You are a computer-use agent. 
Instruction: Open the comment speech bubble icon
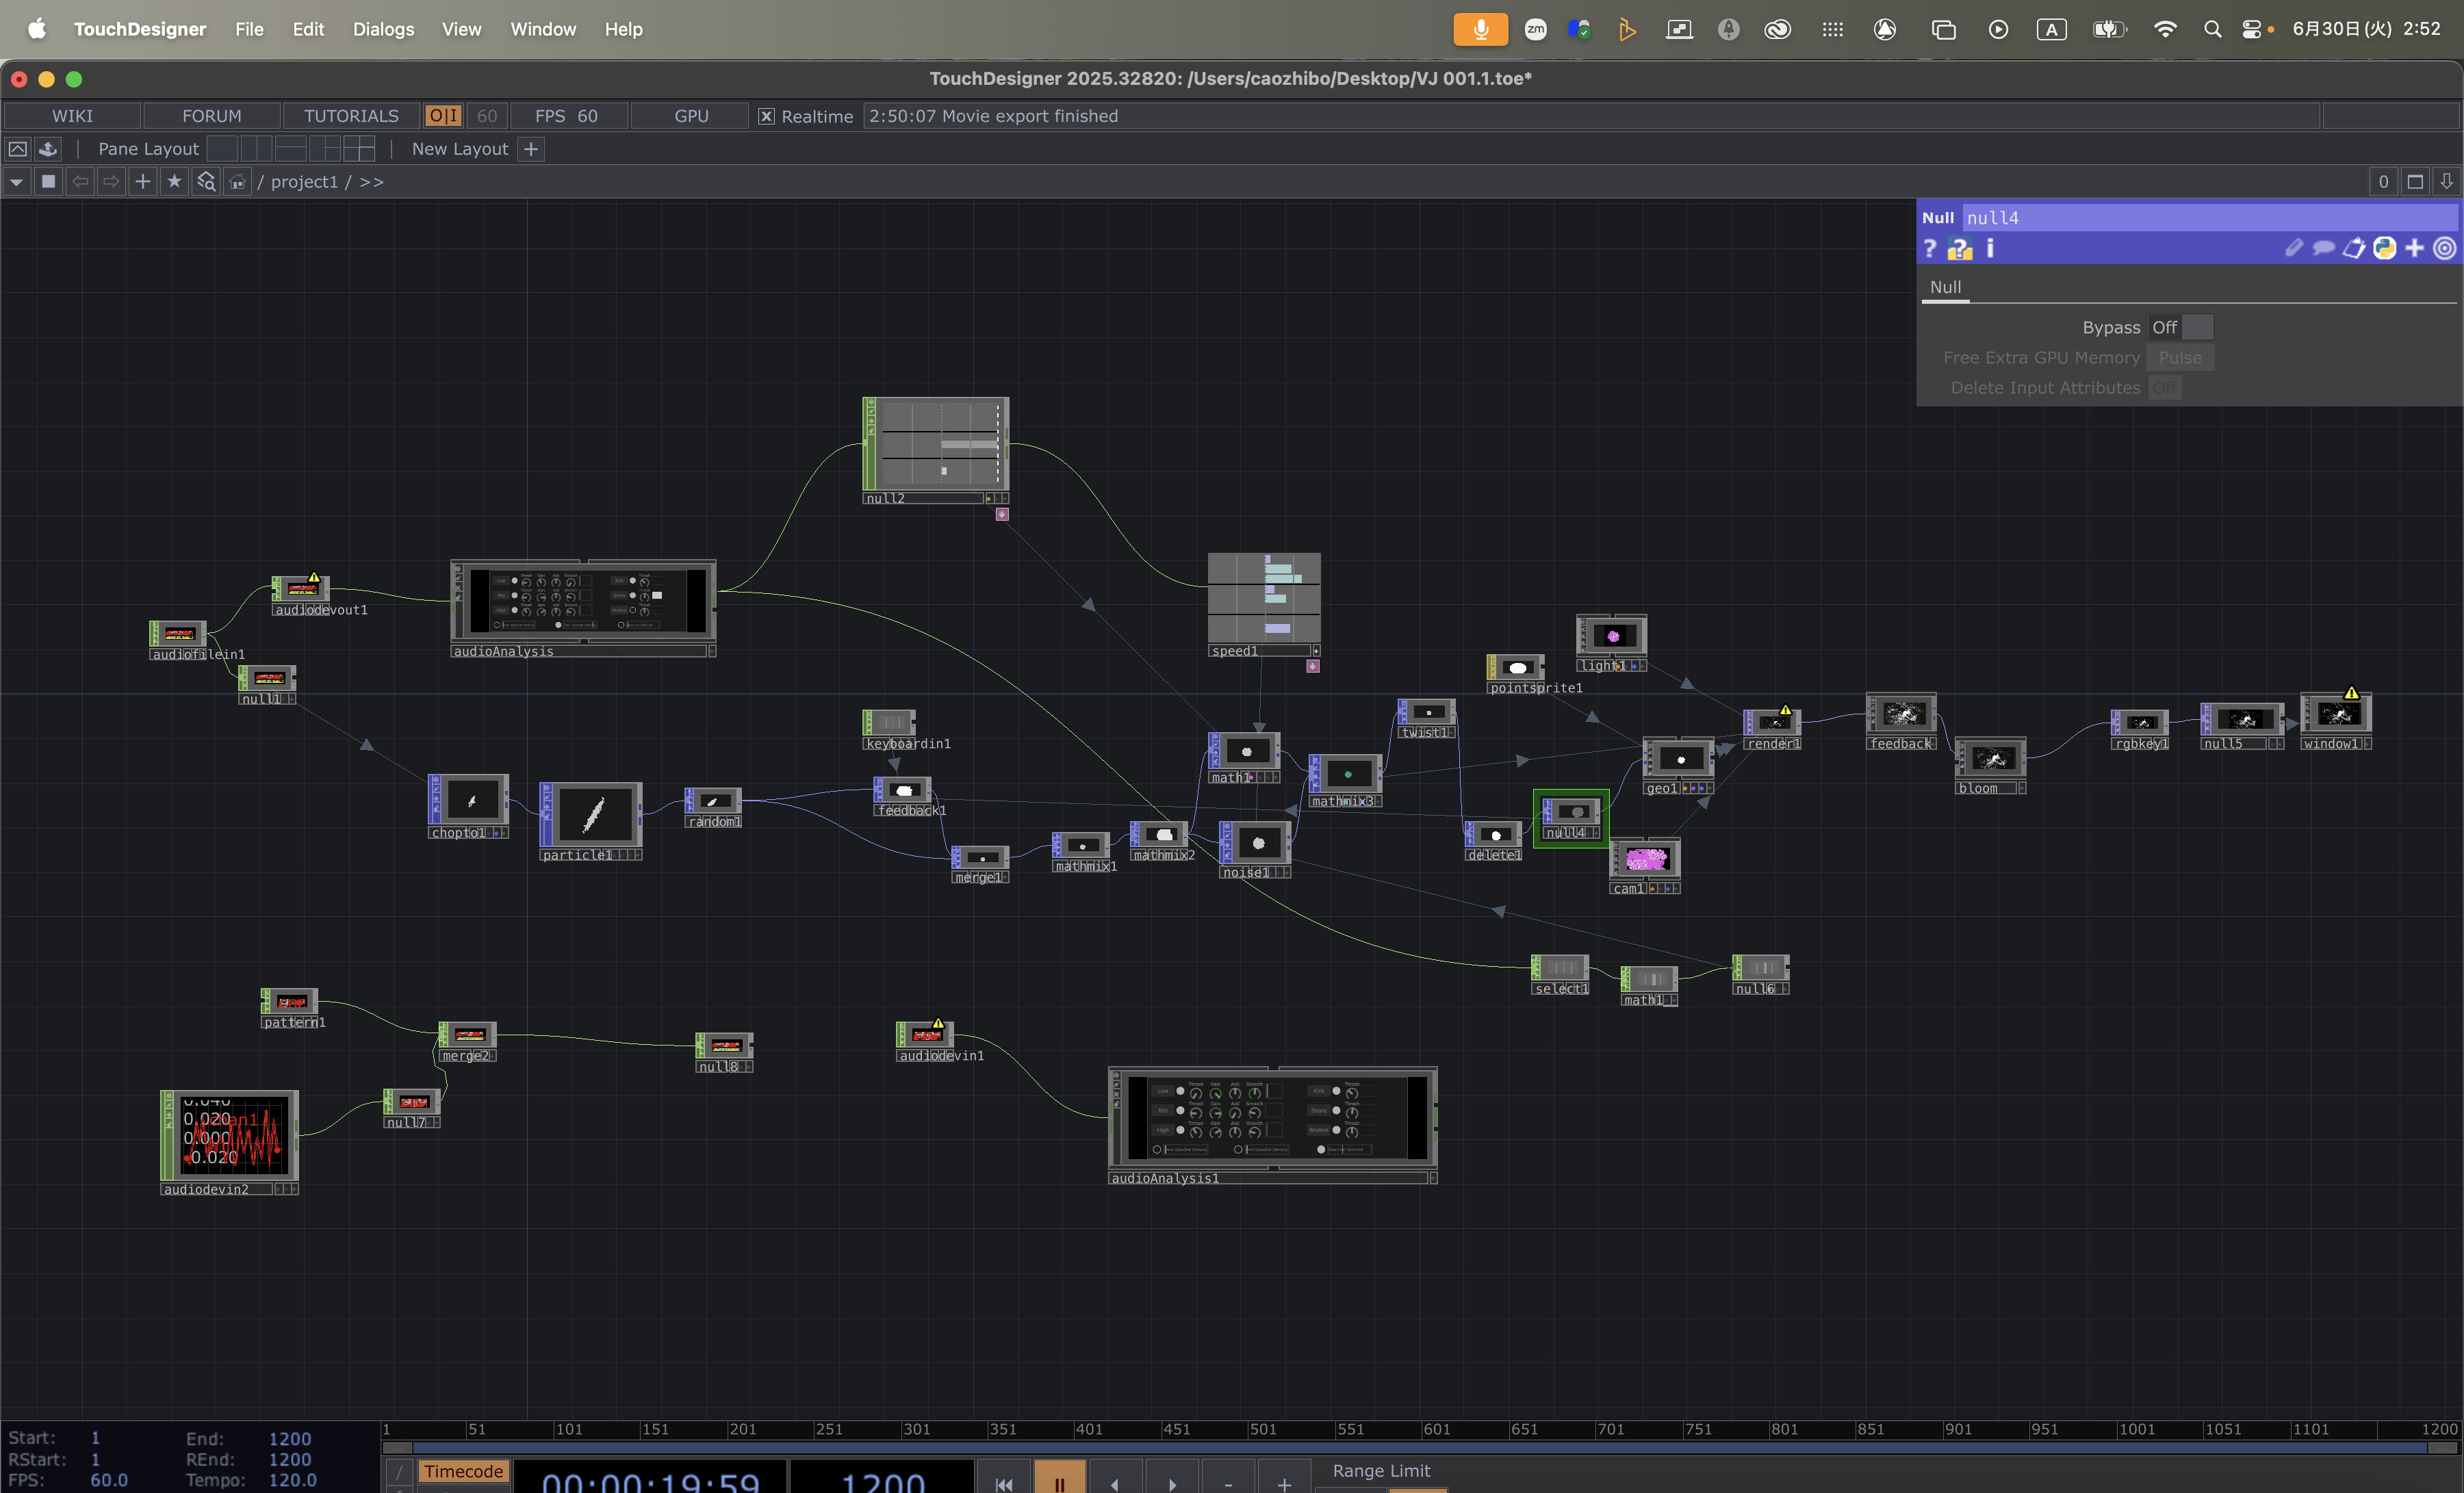(2324, 248)
